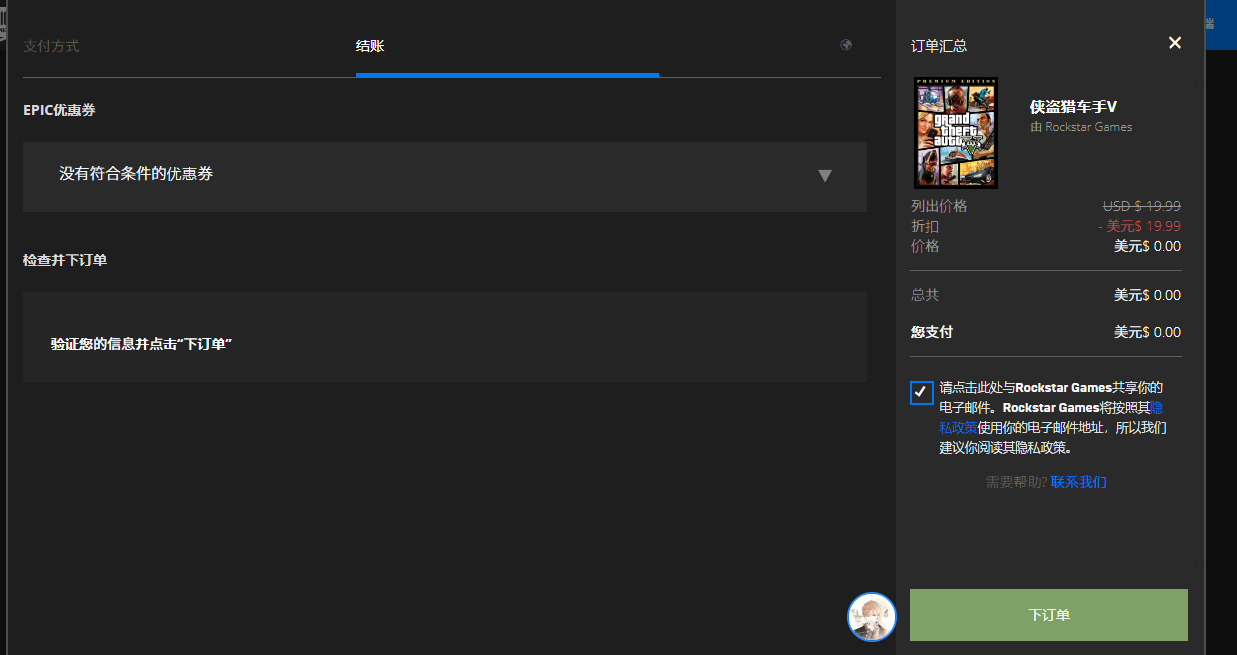Click the 'Rockstar Games' publisher name
This screenshot has height=655, width=1237.
pyautogui.click(x=1088, y=127)
